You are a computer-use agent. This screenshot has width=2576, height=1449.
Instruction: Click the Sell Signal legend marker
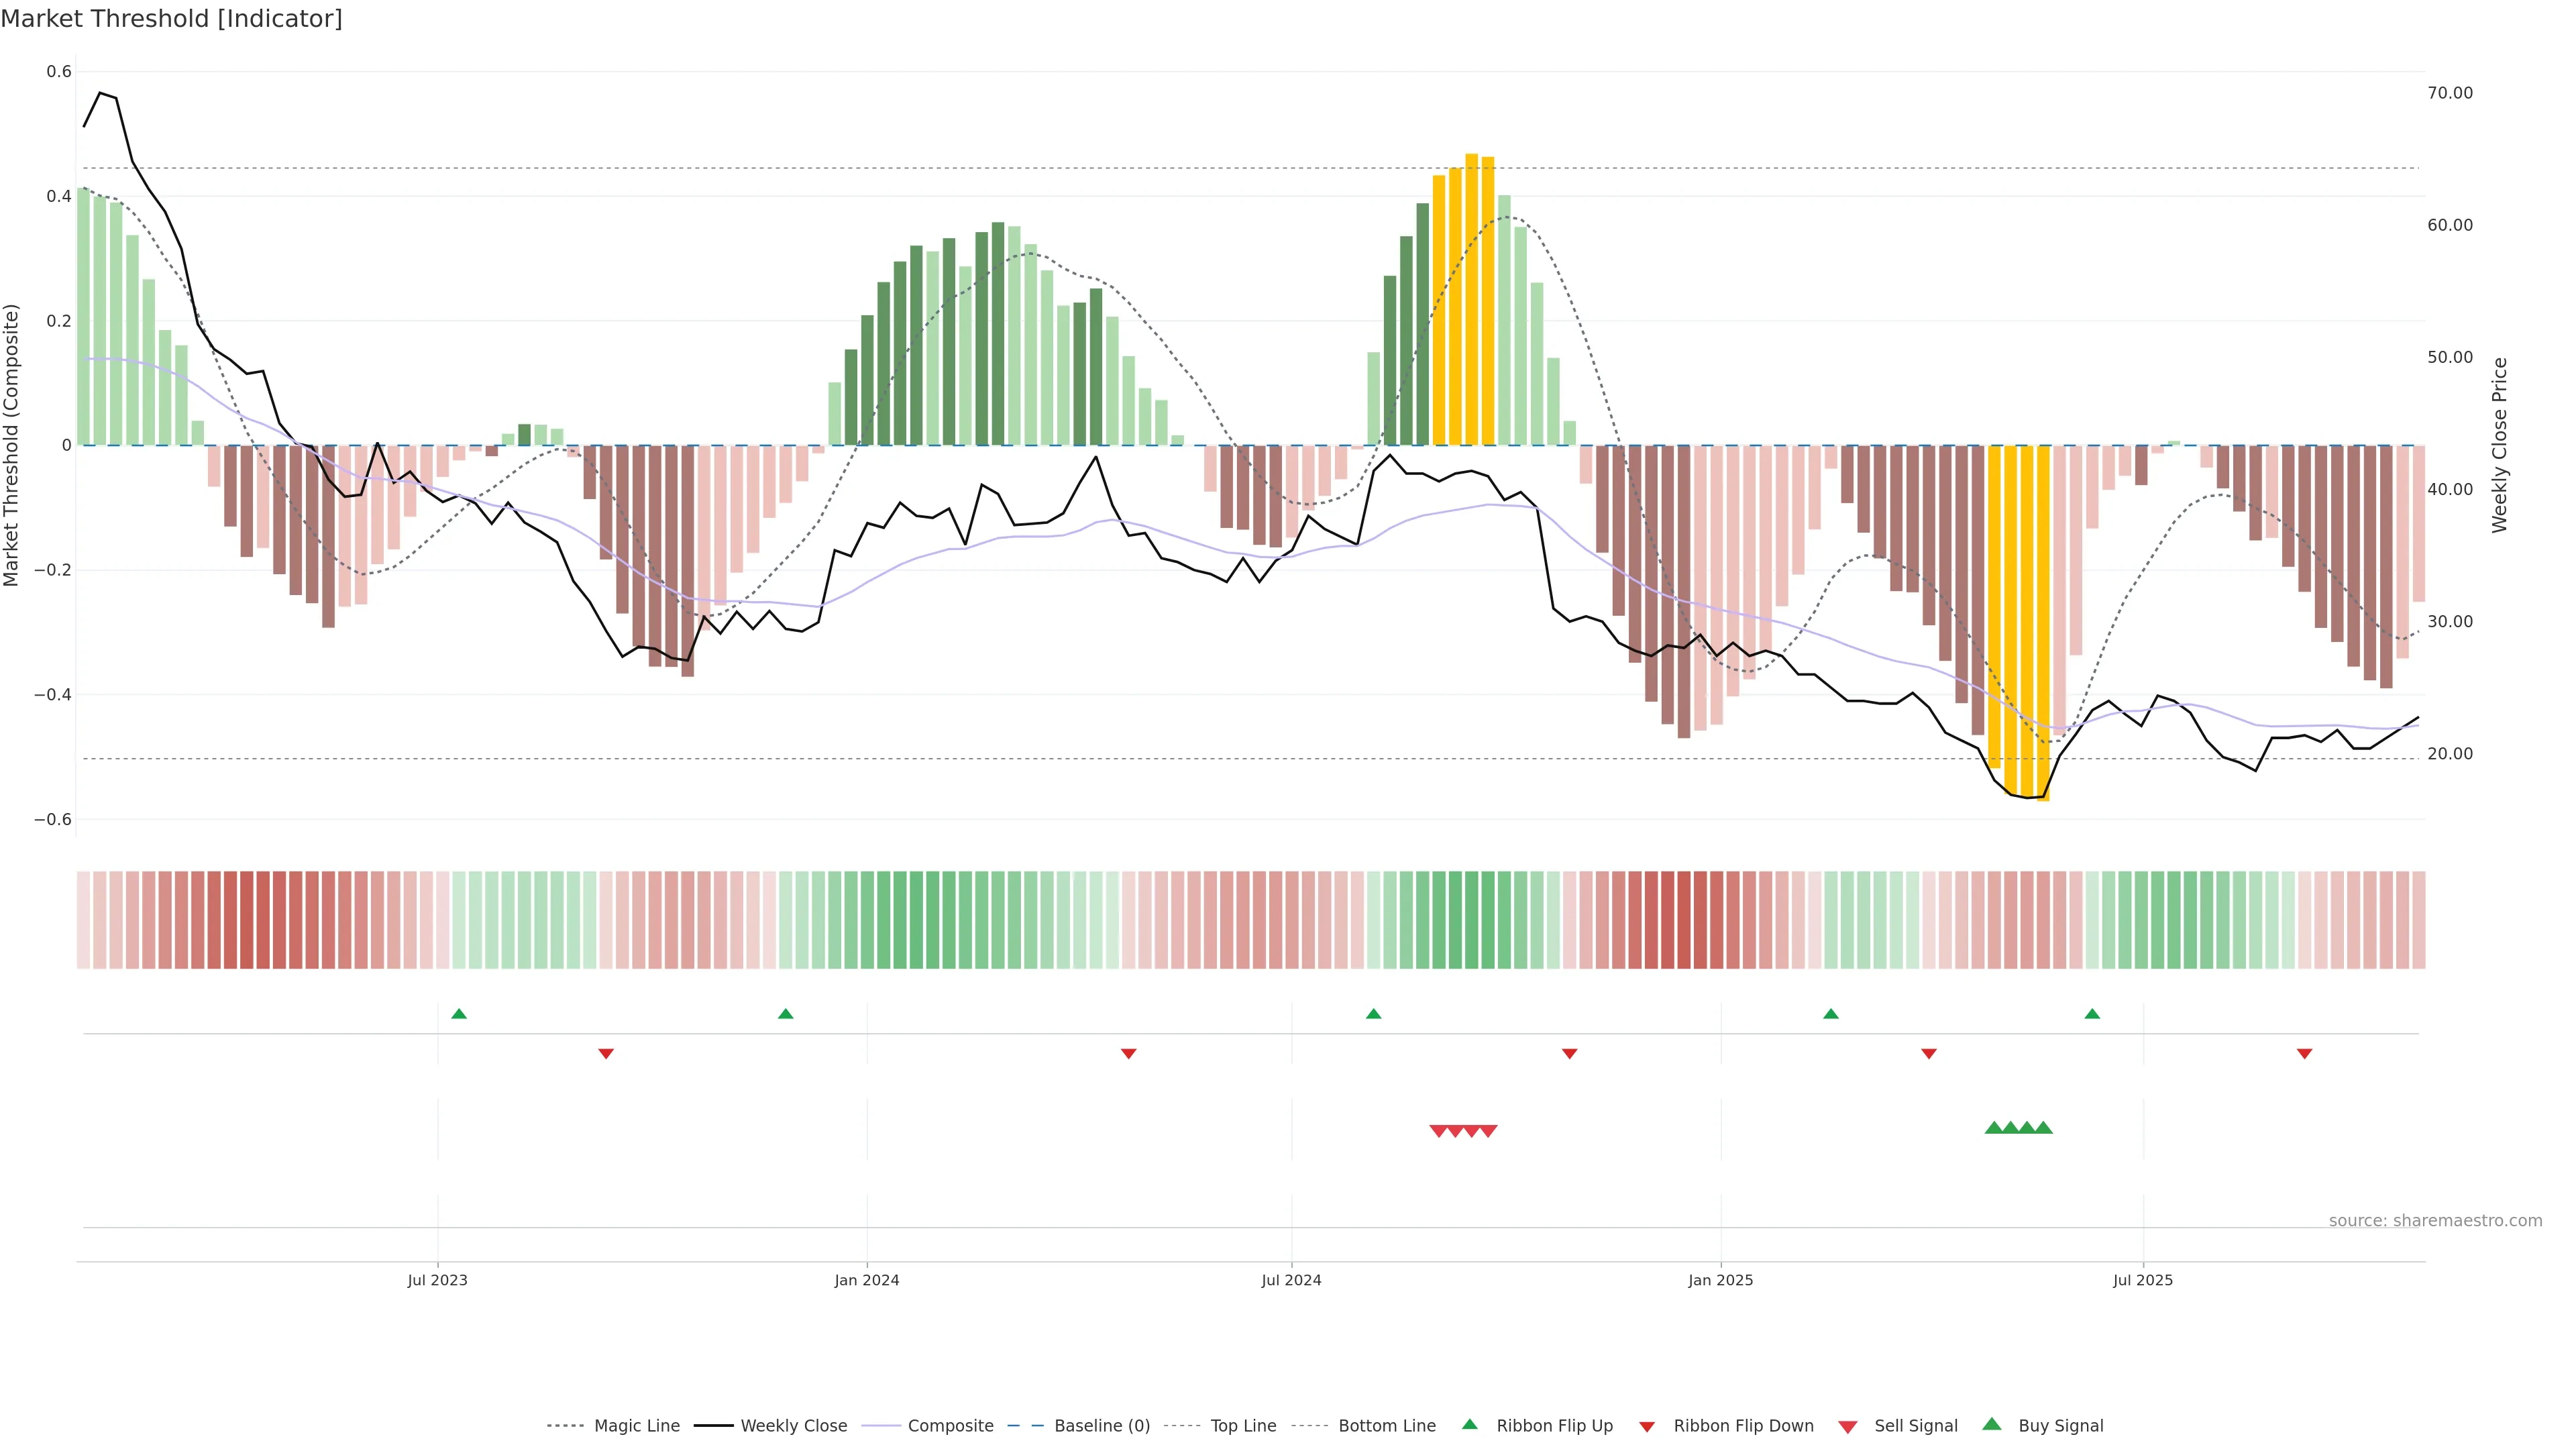pos(1848,1427)
